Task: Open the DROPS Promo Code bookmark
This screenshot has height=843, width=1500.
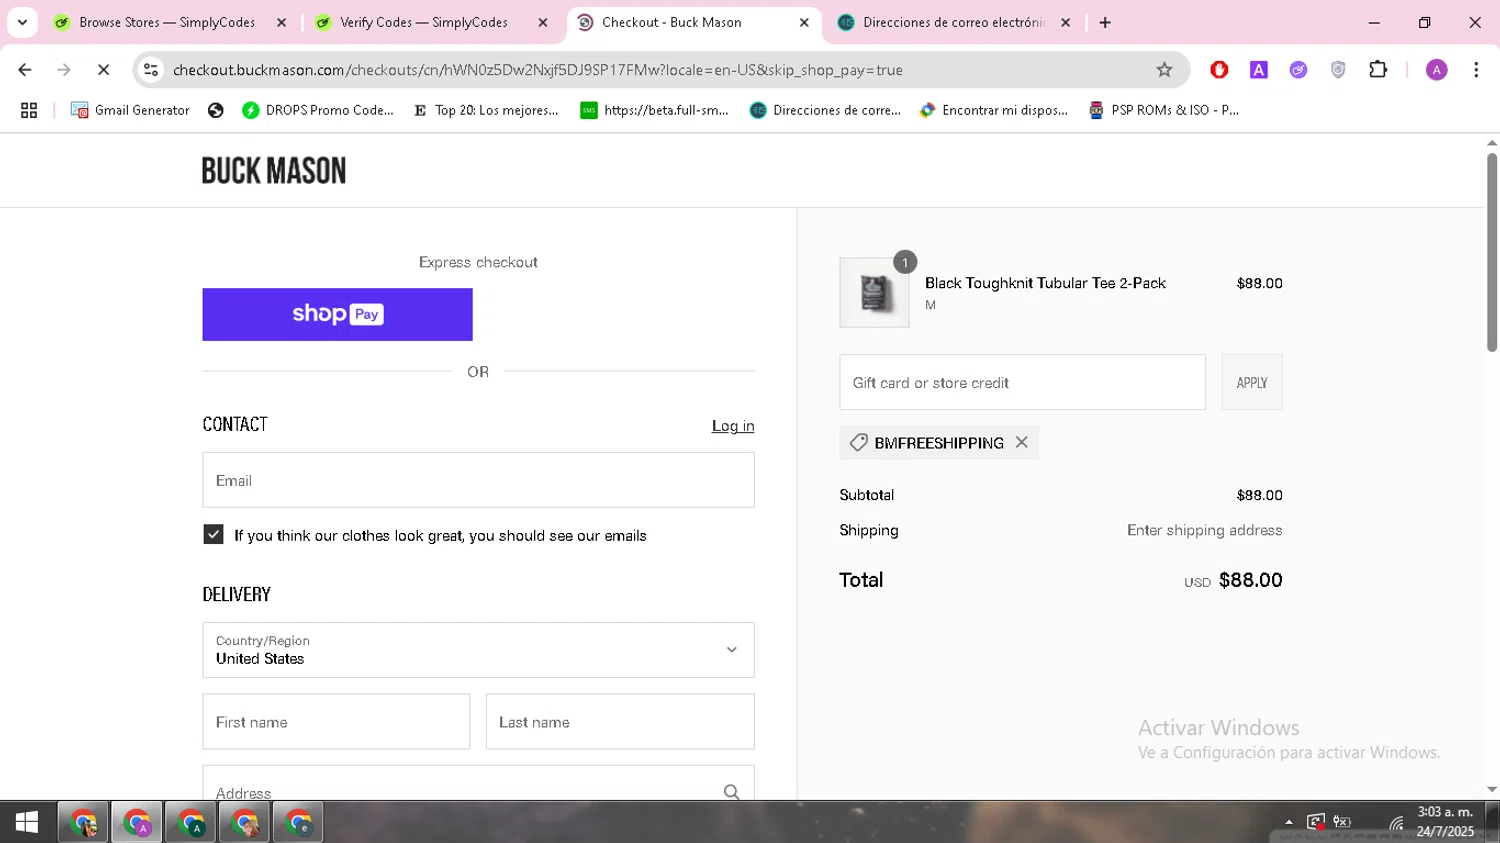Action: coord(318,111)
